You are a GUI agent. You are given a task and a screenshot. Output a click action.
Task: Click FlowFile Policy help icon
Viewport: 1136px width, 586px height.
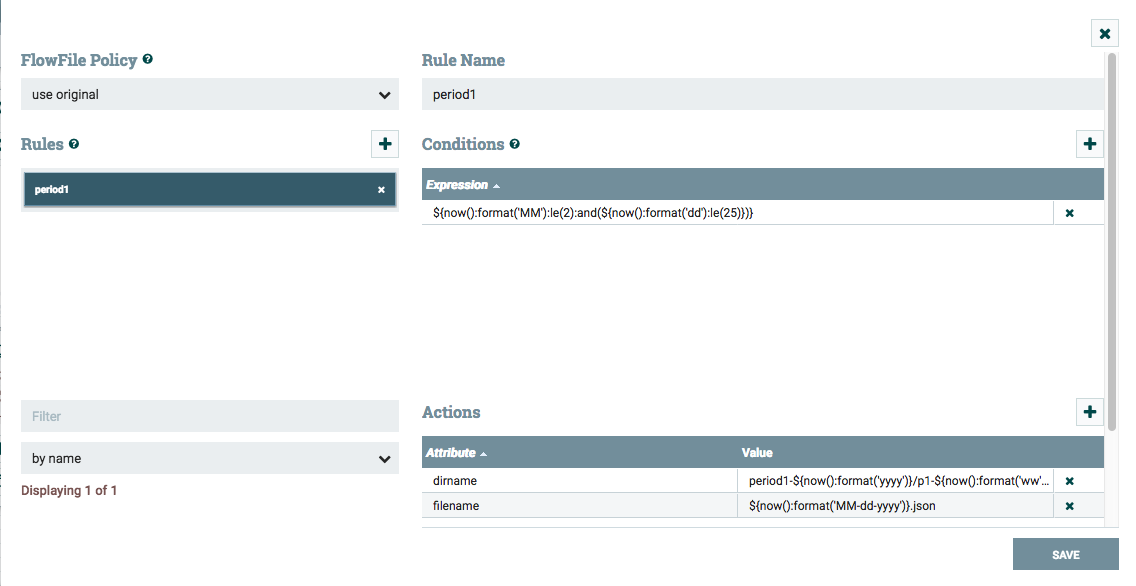[148, 60]
